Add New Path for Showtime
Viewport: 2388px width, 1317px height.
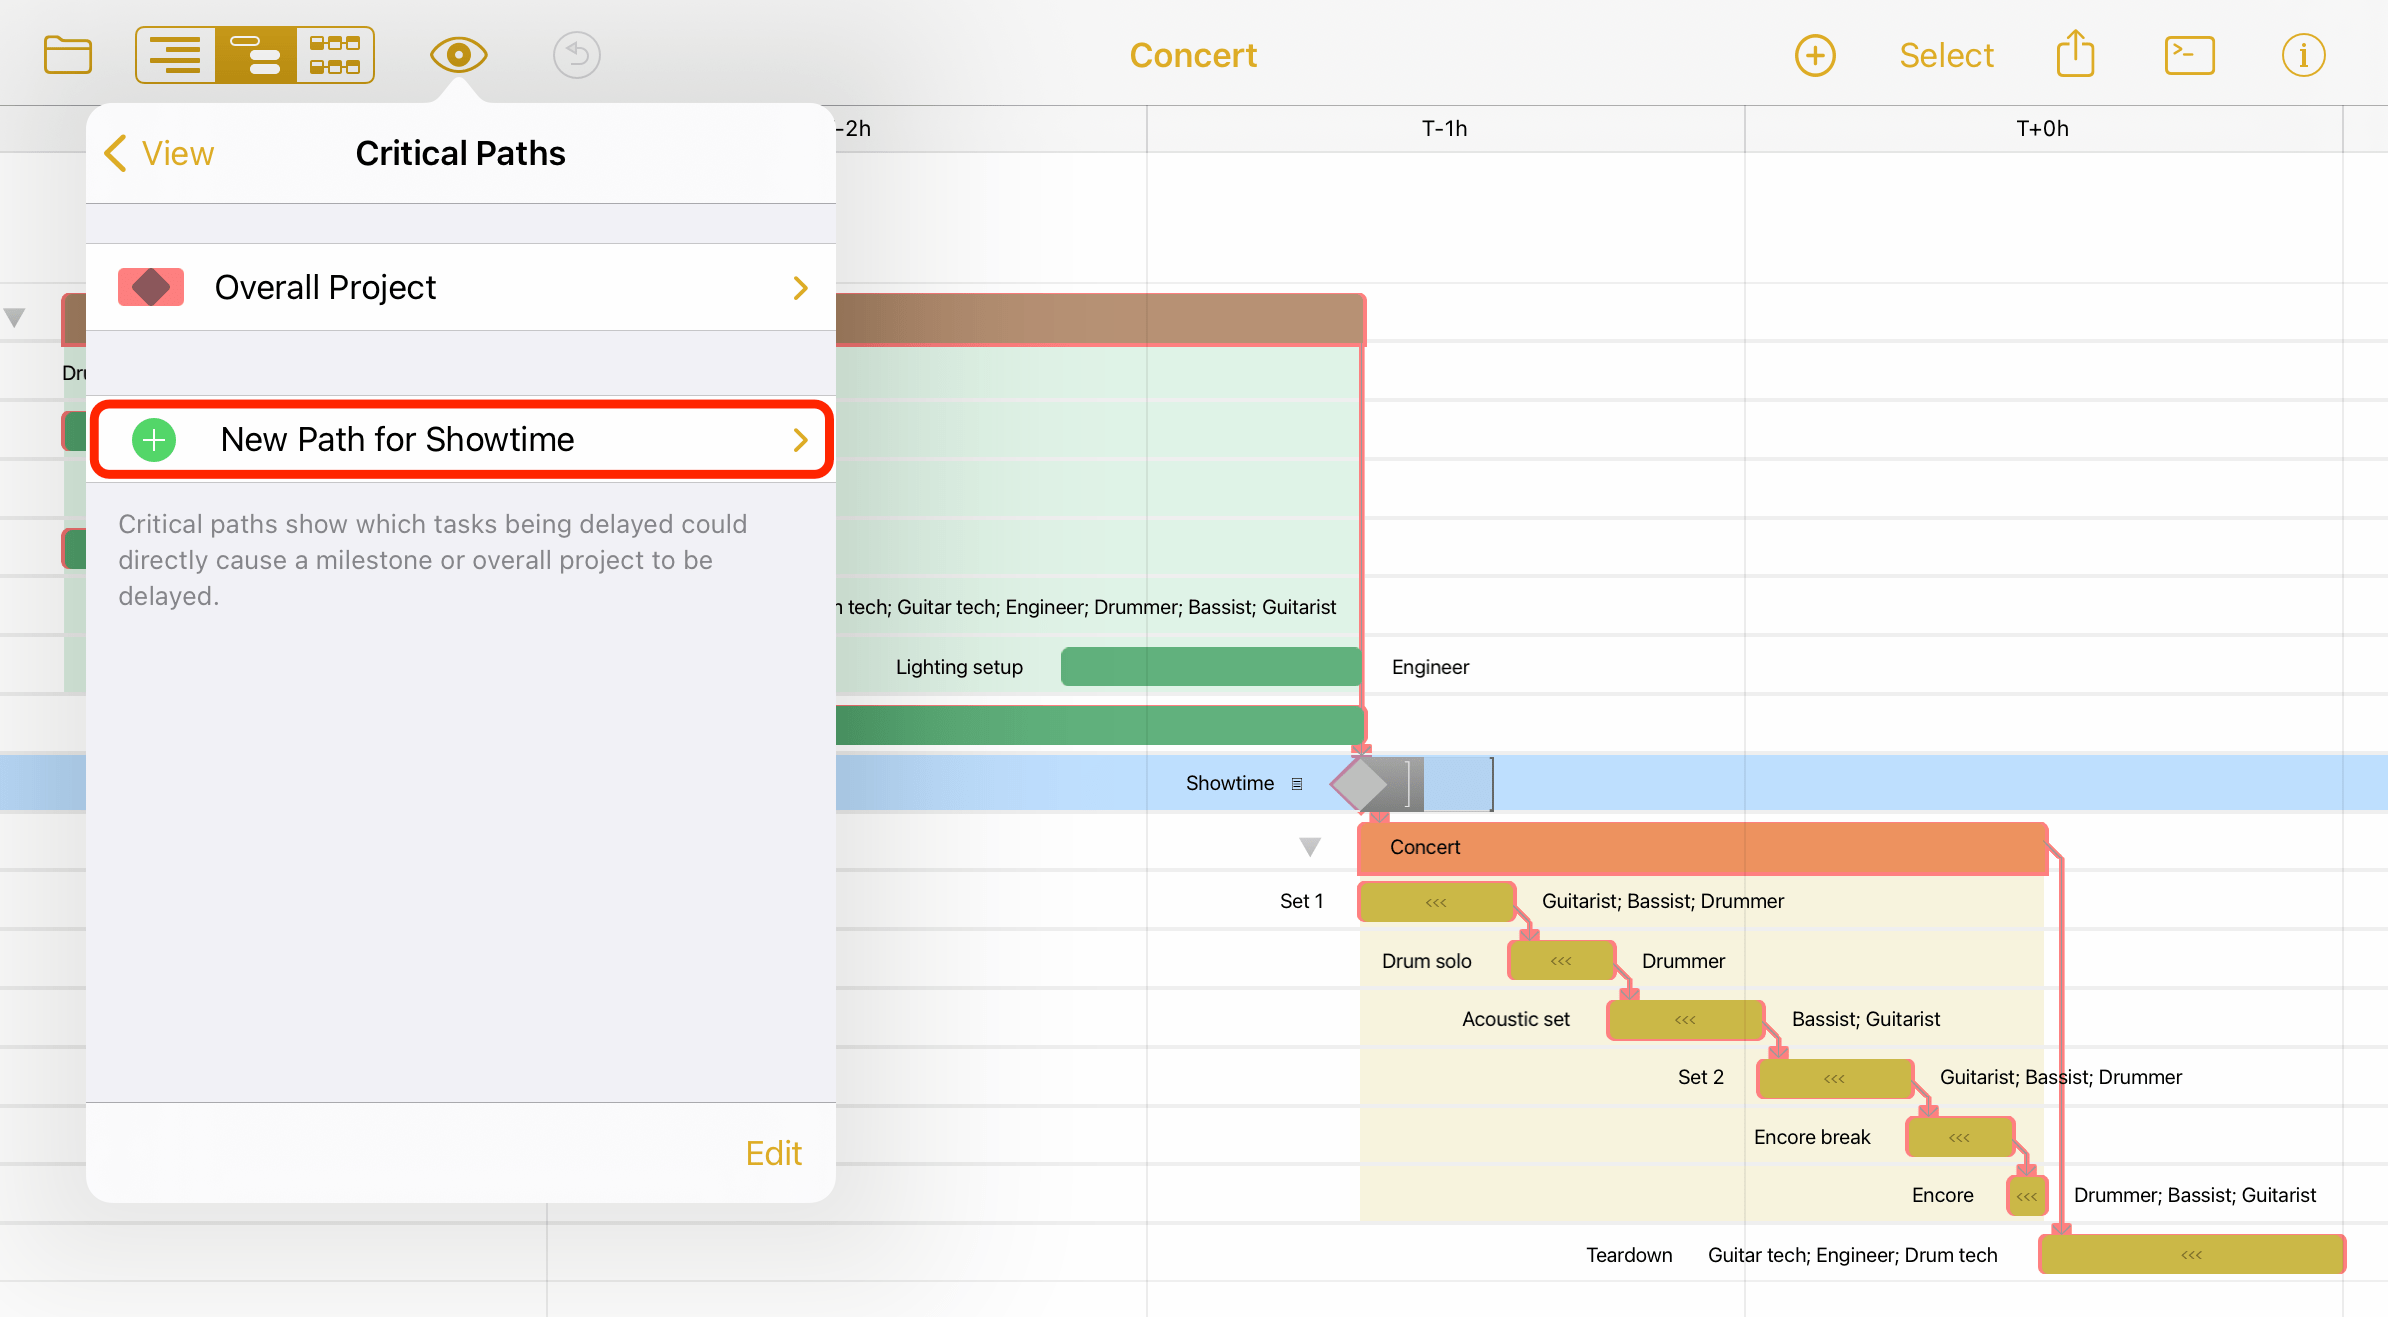pos(461,439)
